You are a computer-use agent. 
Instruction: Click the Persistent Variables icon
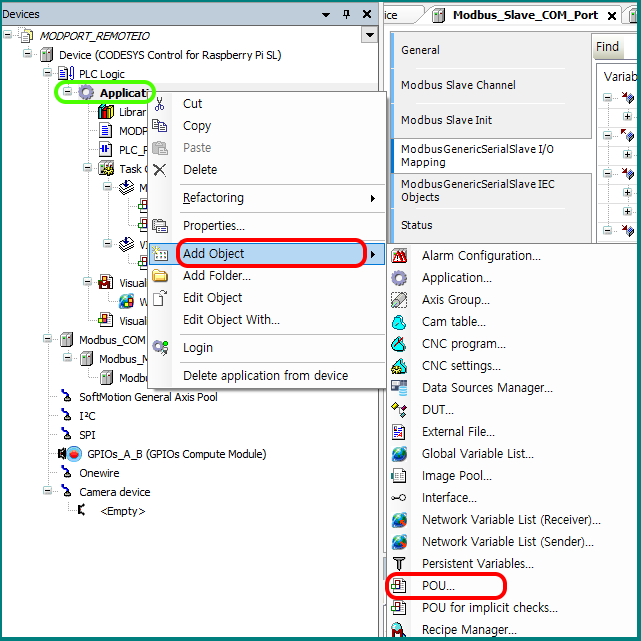(x=400, y=564)
